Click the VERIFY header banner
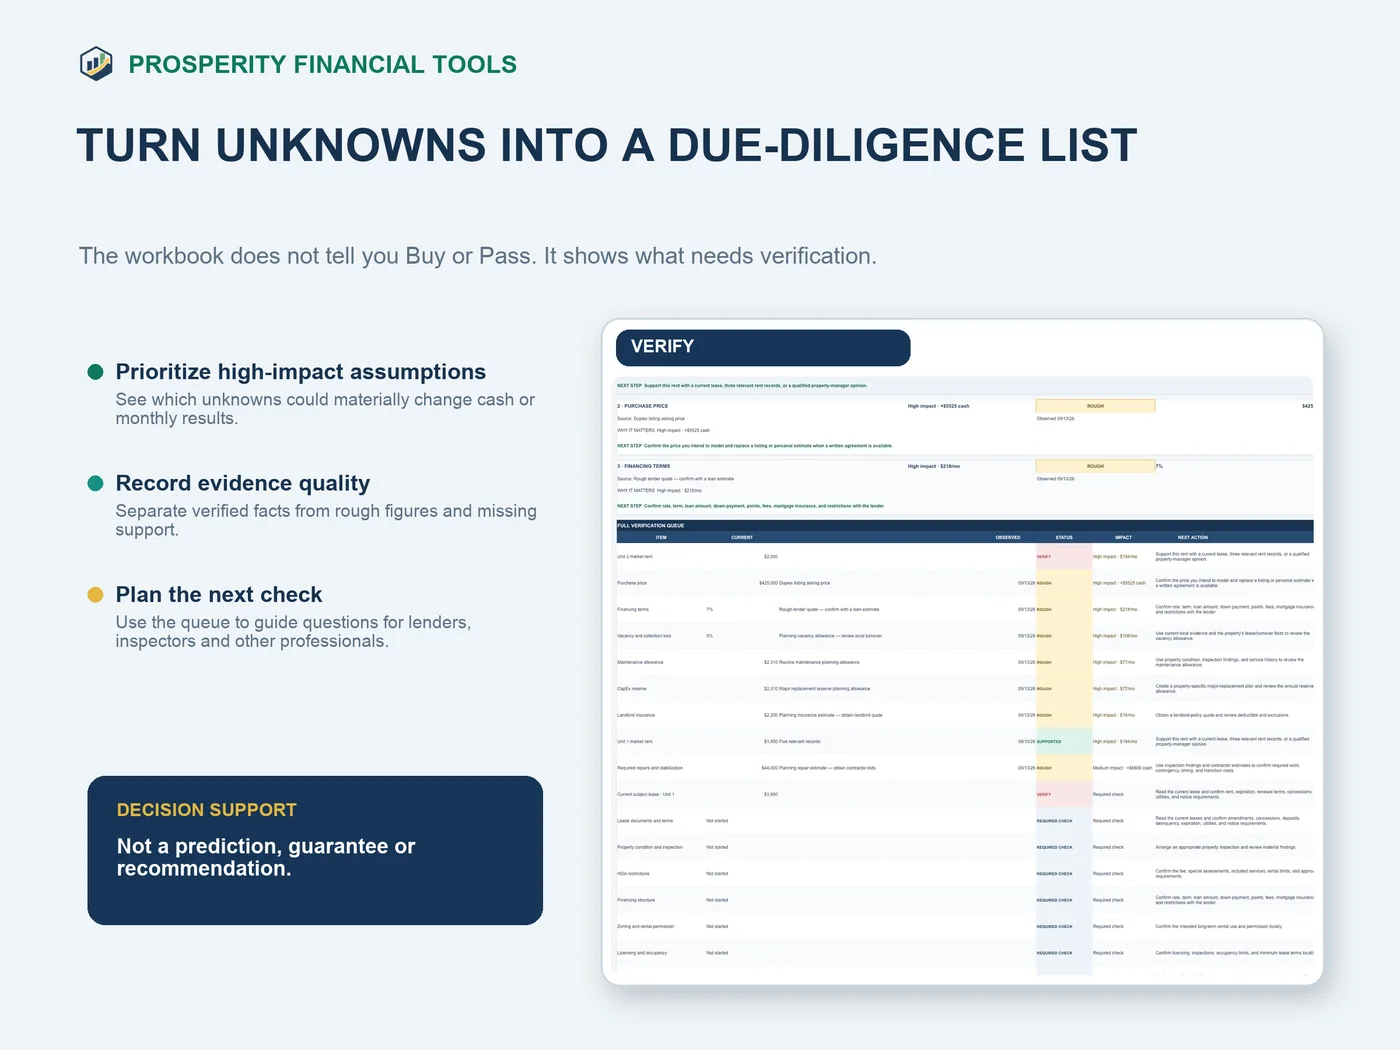The height and width of the screenshot is (1050, 1400). coord(763,347)
